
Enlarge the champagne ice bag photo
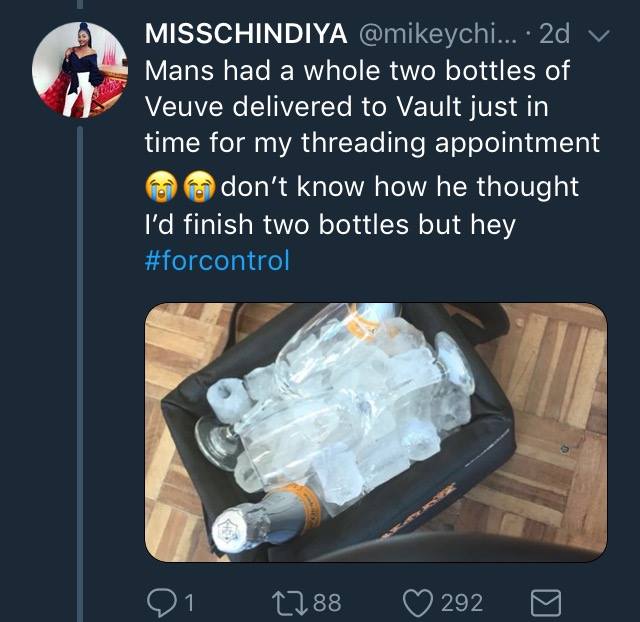point(376,432)
